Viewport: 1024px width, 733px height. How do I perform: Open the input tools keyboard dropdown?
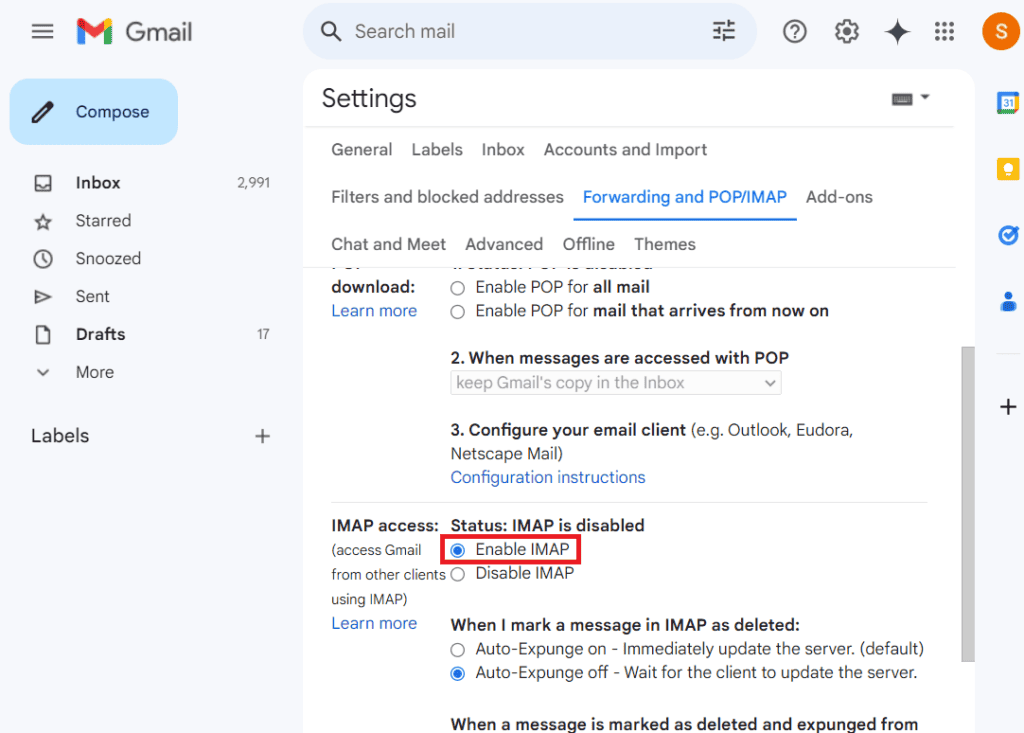coord(910,98)
